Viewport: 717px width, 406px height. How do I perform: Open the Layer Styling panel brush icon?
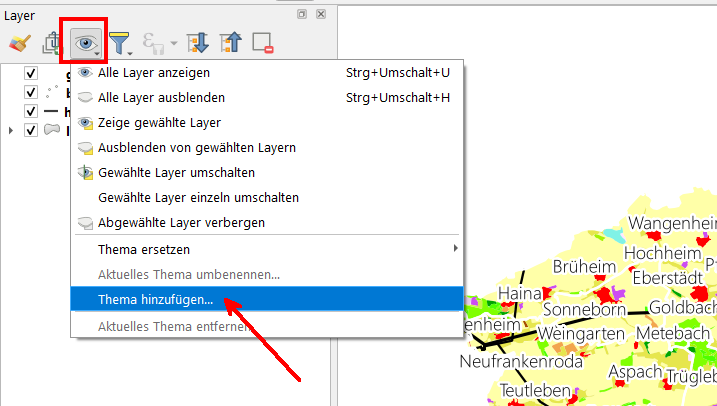tap(20, 43)
